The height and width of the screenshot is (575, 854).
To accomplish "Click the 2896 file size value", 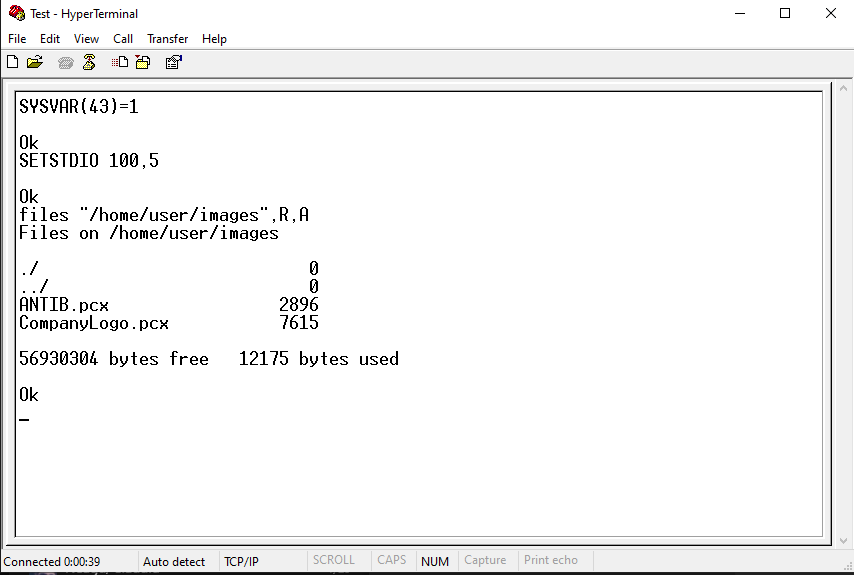I will pos(298,305).
